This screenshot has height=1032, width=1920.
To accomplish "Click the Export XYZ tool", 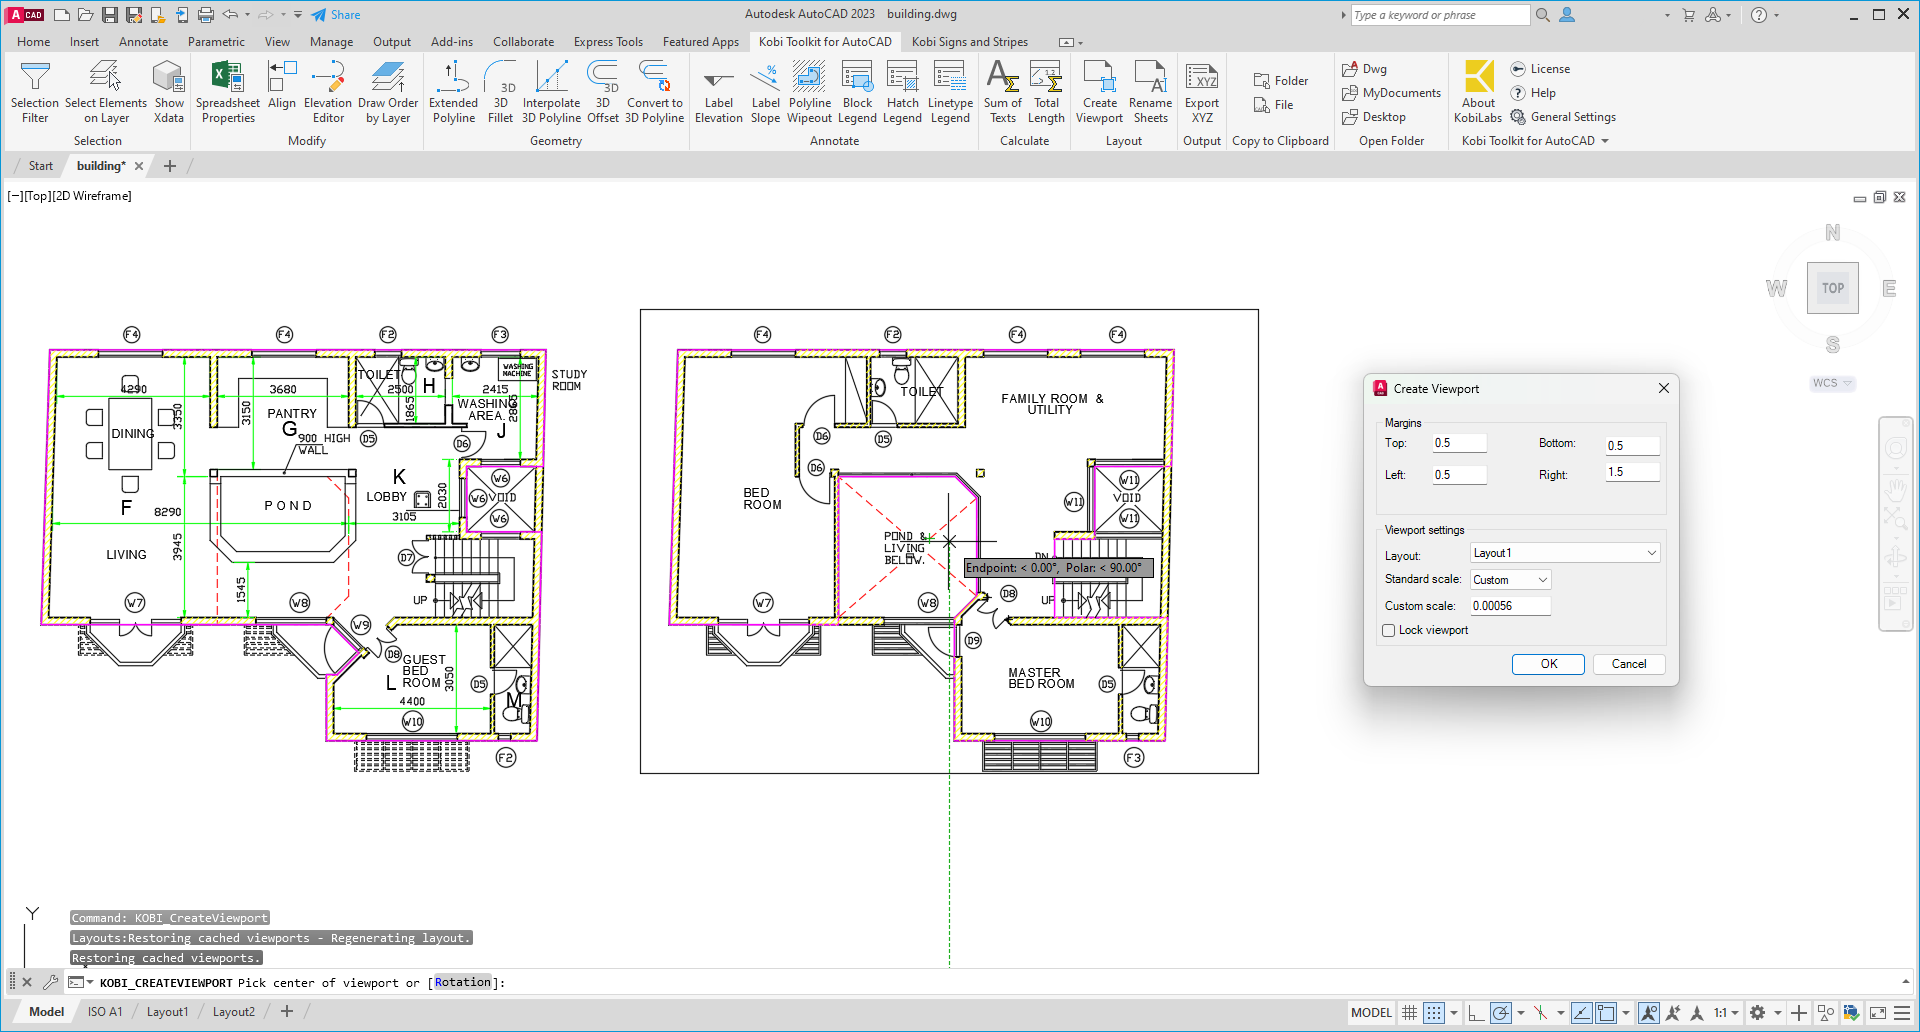I will pyautogui.click(x=1202, y=92).
